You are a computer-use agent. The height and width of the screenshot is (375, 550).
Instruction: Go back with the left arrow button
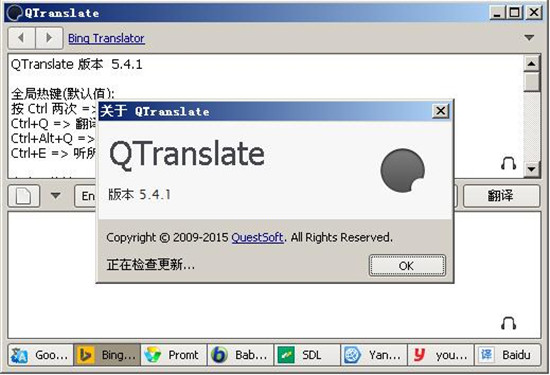pos(21,38)
